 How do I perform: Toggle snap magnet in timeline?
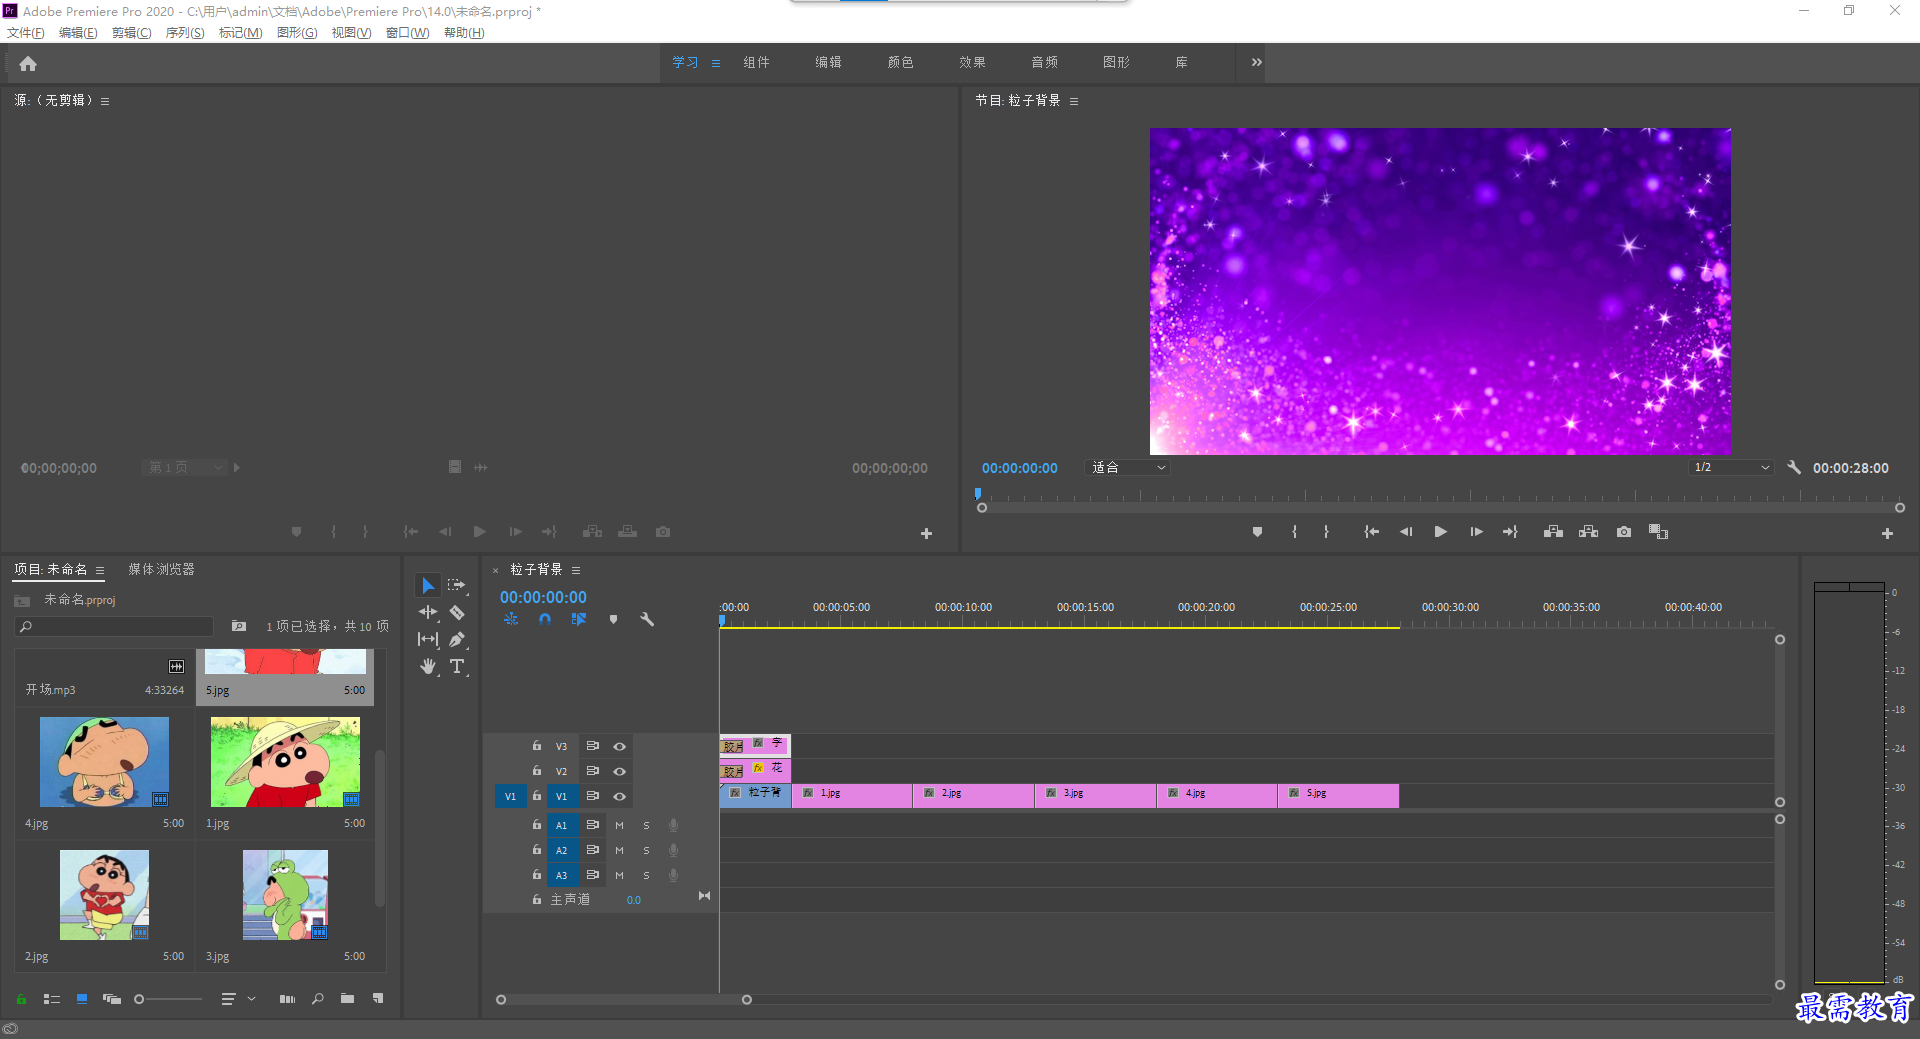point(544,619)
